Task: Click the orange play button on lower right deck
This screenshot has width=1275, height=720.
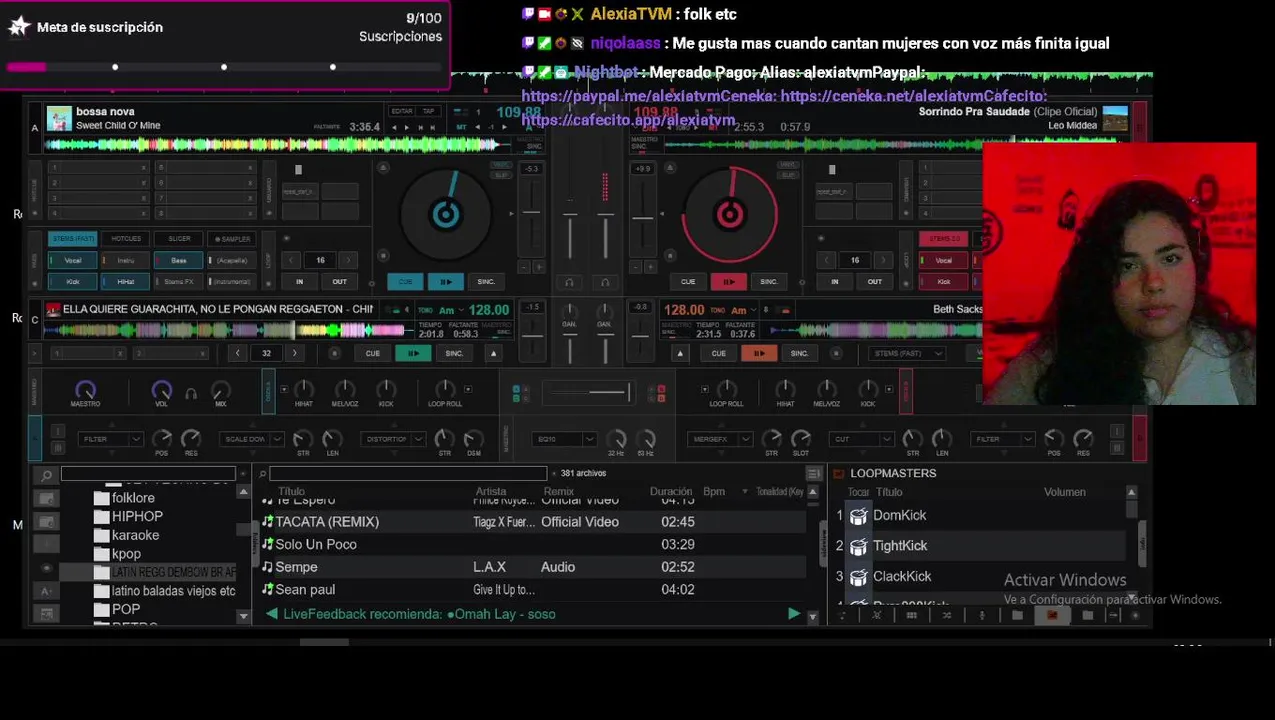Action: [759, 353]
